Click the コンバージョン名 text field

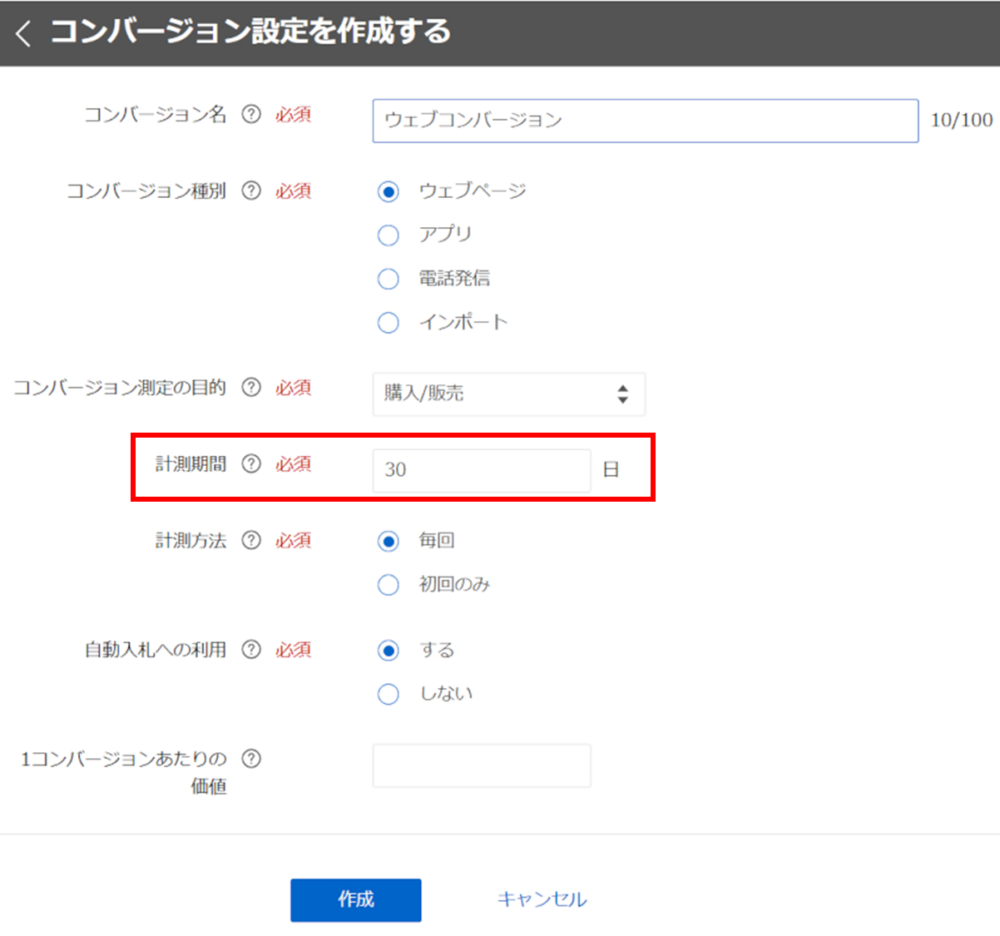pyautogui.click(x=645, y=121)
